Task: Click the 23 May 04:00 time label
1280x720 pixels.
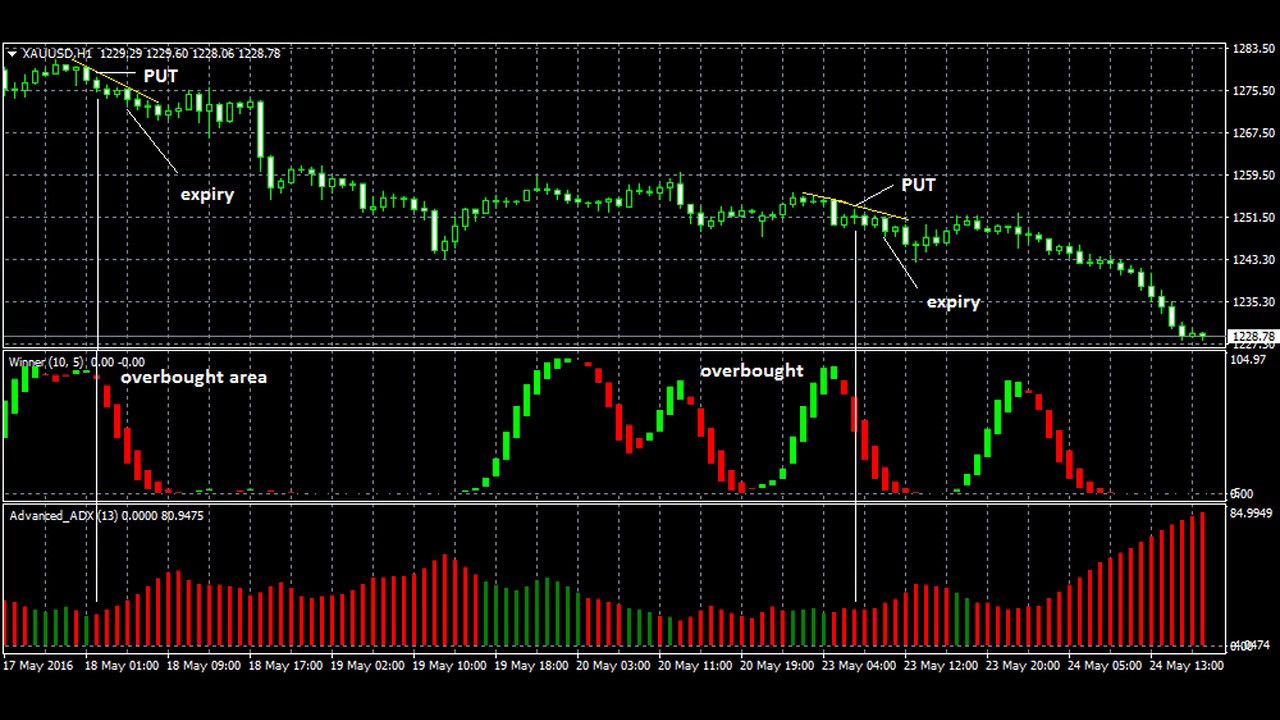Action: coord(859,665)
